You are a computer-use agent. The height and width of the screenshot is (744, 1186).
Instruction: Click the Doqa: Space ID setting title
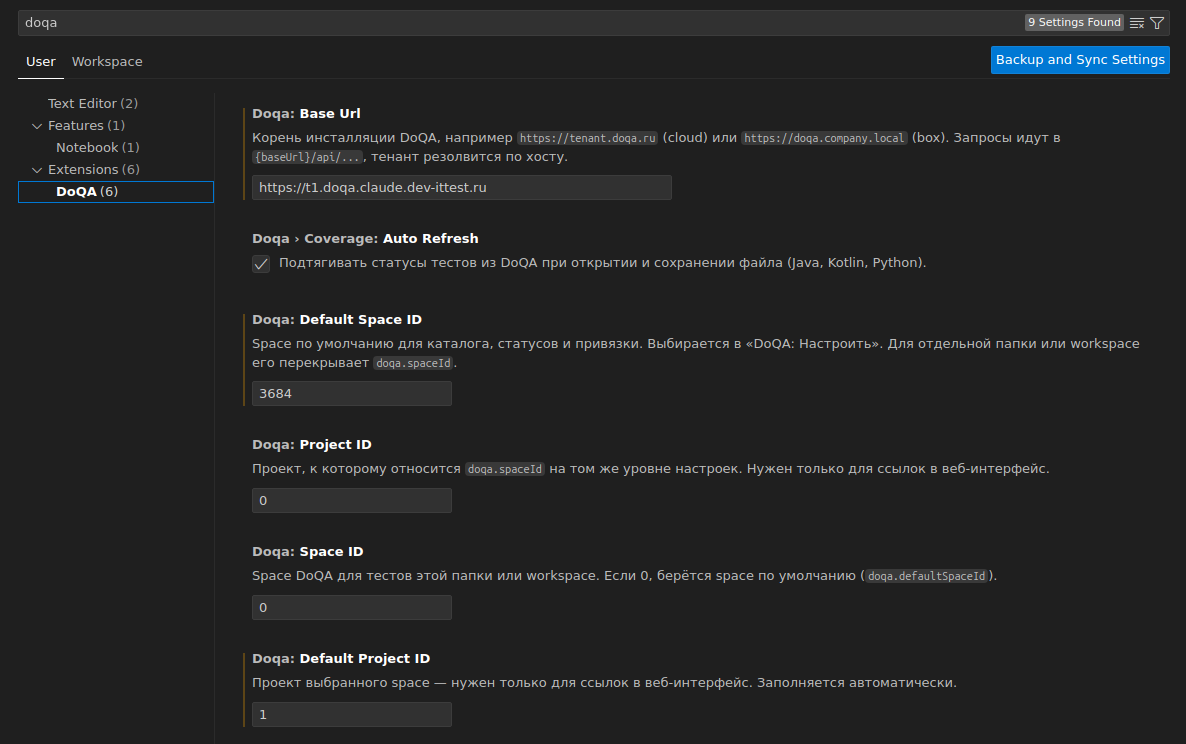(308, 552)
